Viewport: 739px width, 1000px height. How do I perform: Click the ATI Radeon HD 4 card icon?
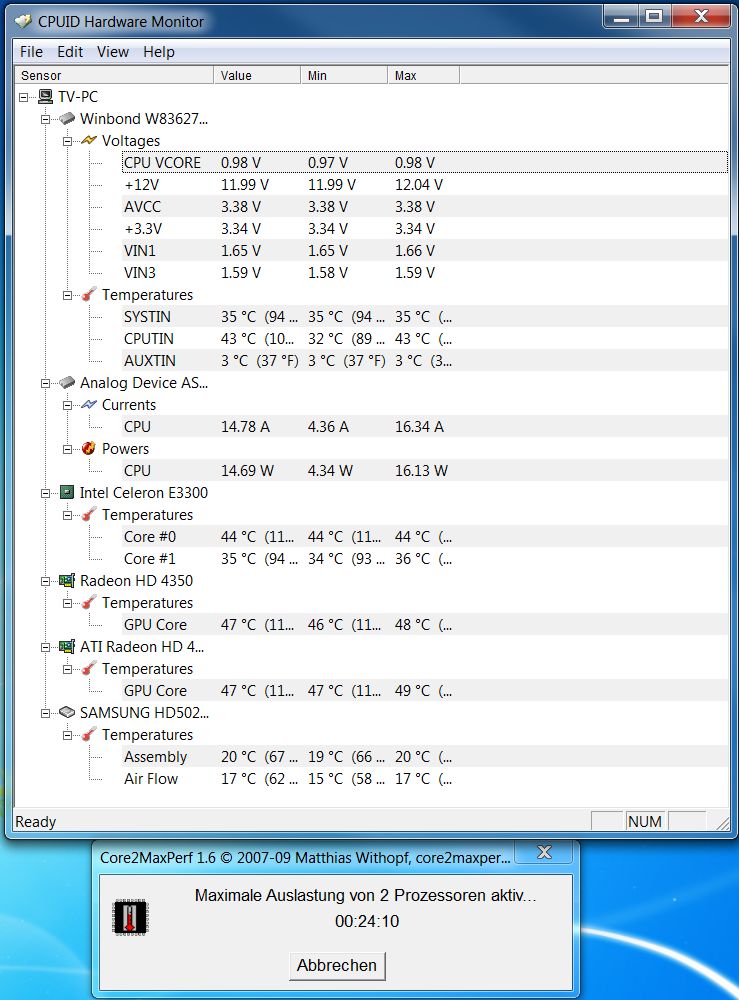click(x=67, y=647)
